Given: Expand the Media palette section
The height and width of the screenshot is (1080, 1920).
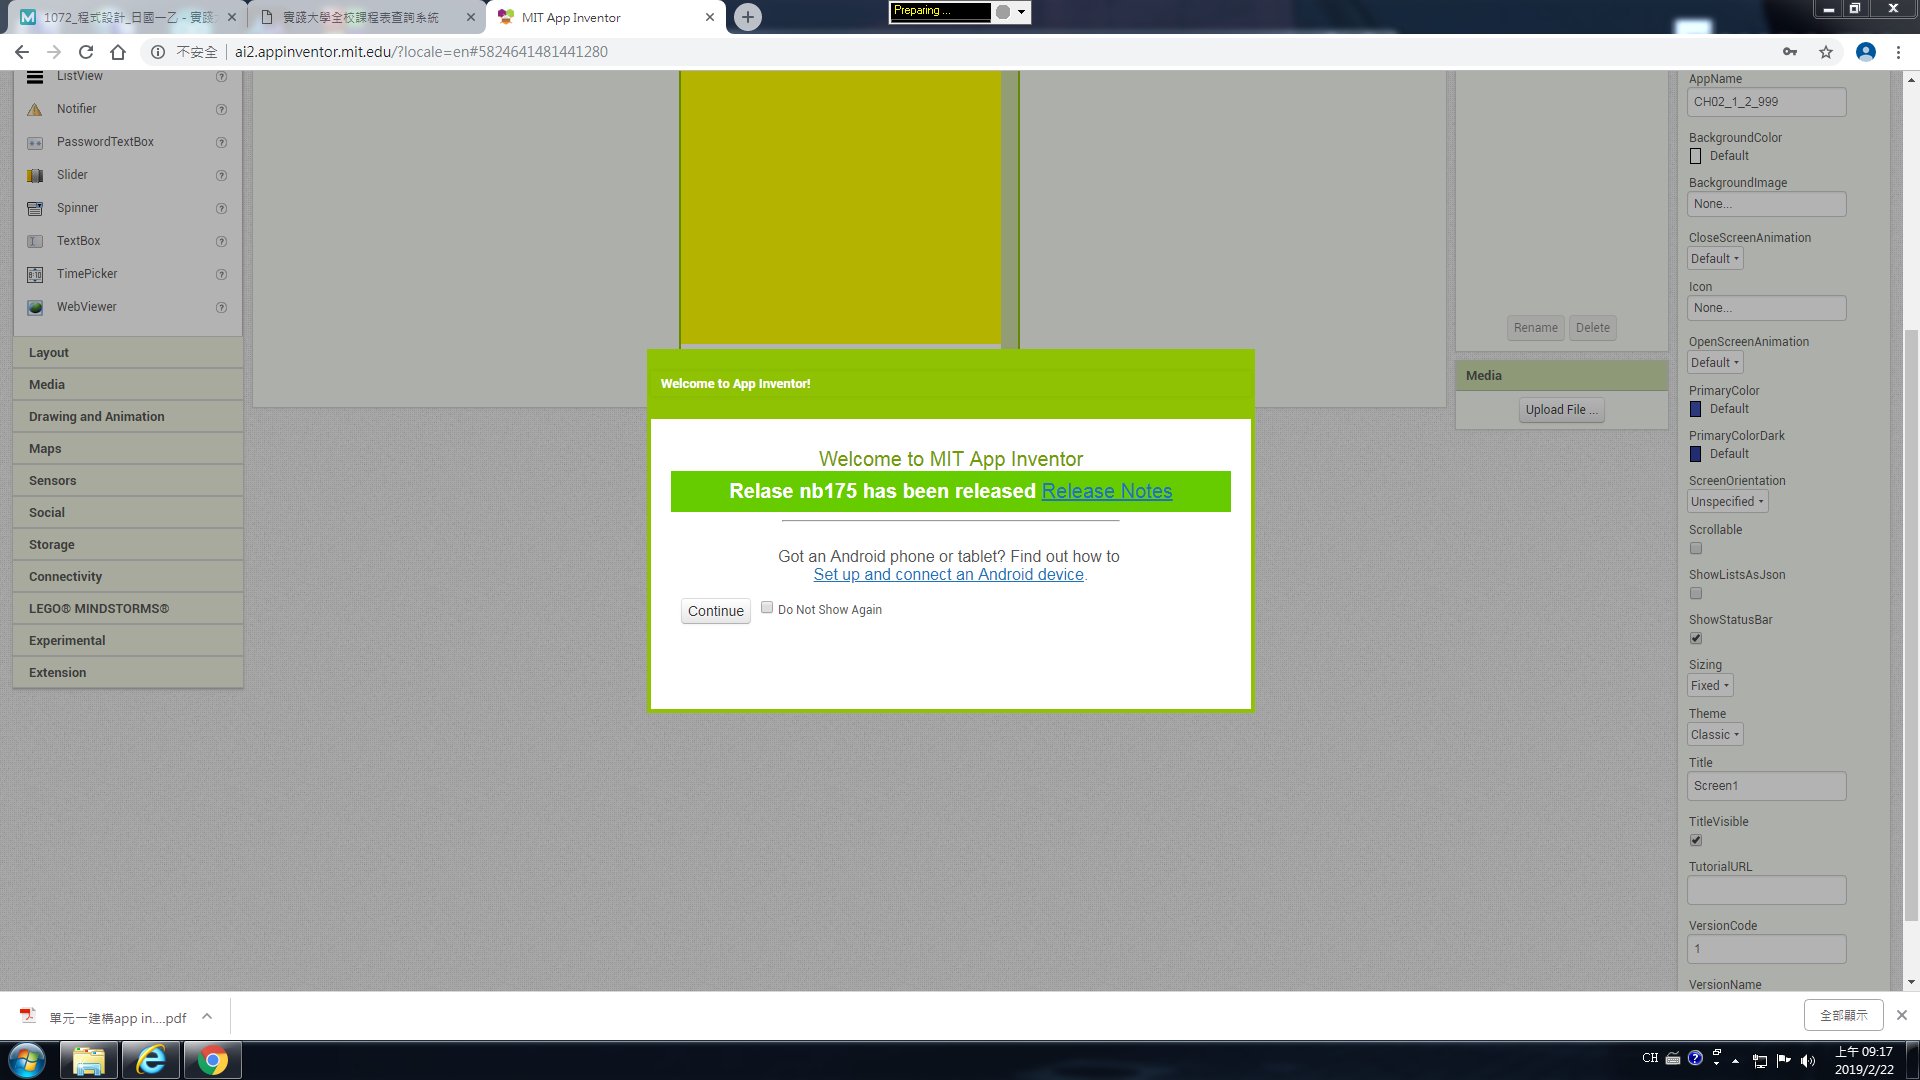Looking at the screenshot, I should pyautogui.click(x=128, y=385).
